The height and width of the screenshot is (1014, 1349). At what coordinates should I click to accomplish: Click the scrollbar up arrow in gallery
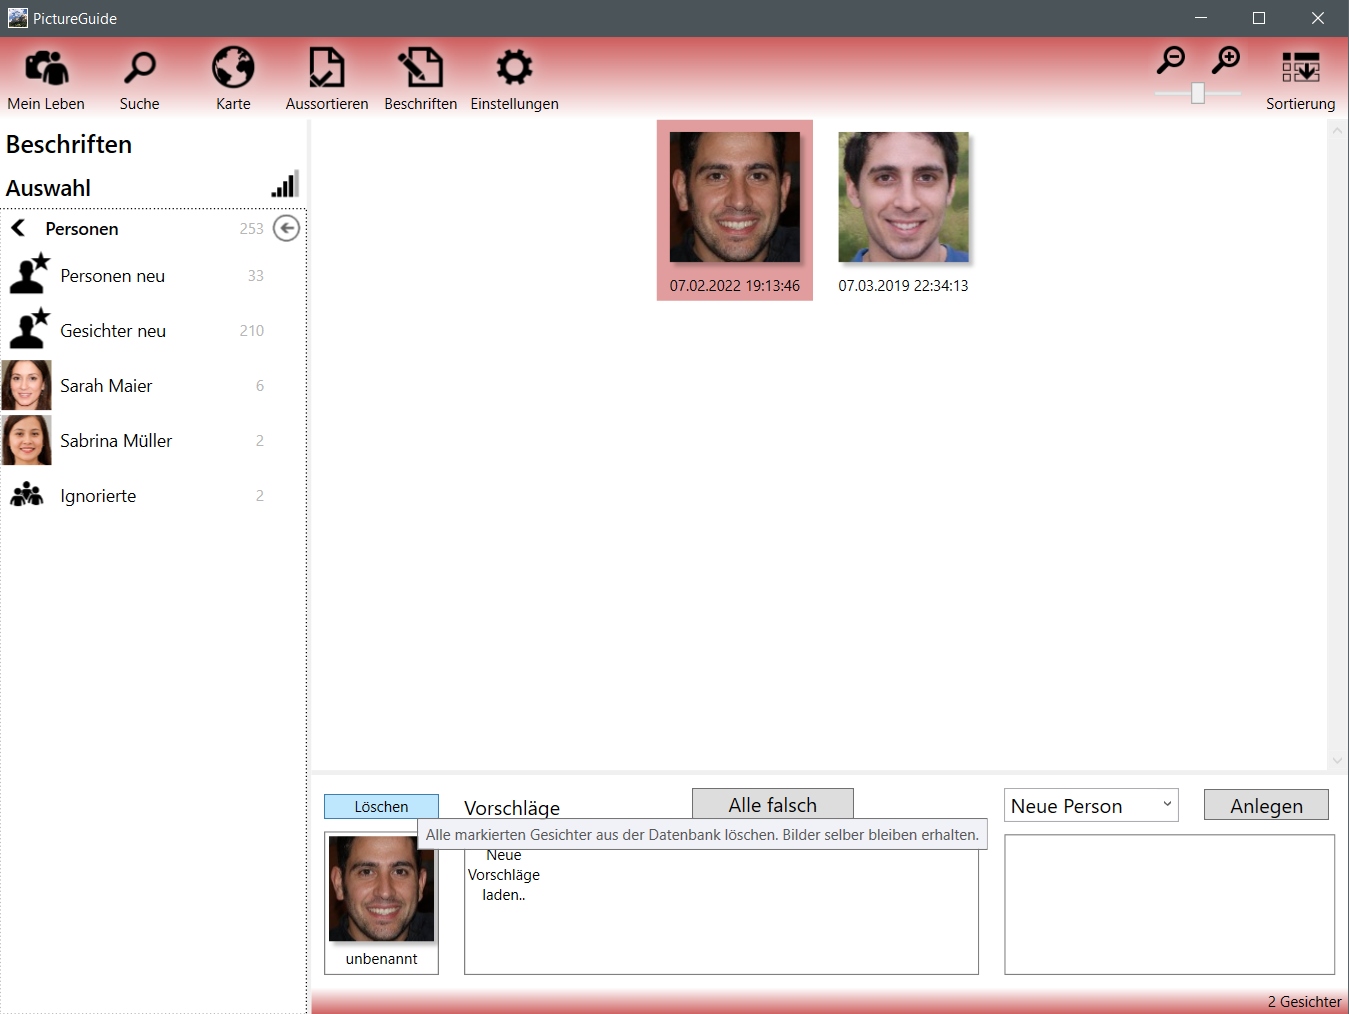point(1337,130)
